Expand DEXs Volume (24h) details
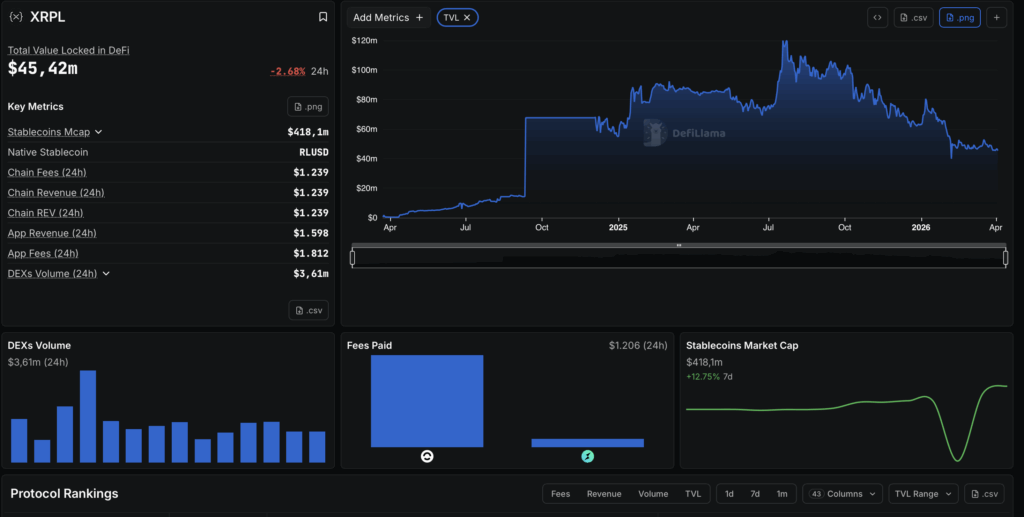Image resolution: width=1024 pixels, height=517 pixels. tap(106, 274)
